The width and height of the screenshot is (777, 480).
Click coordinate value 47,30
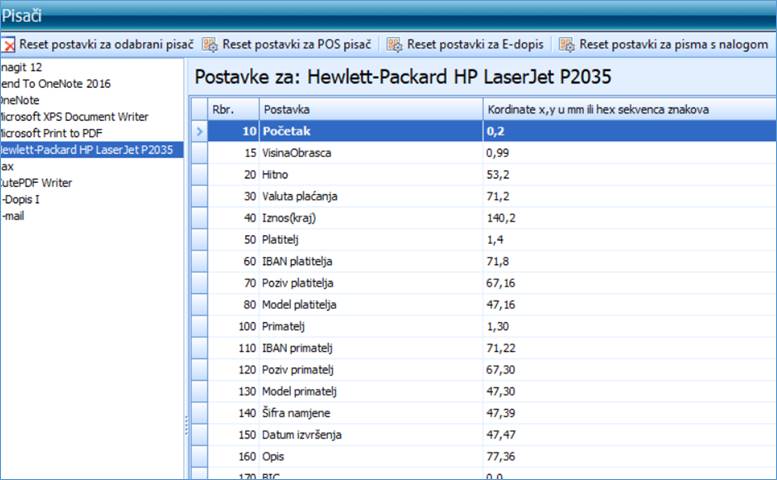click(500, 391)
